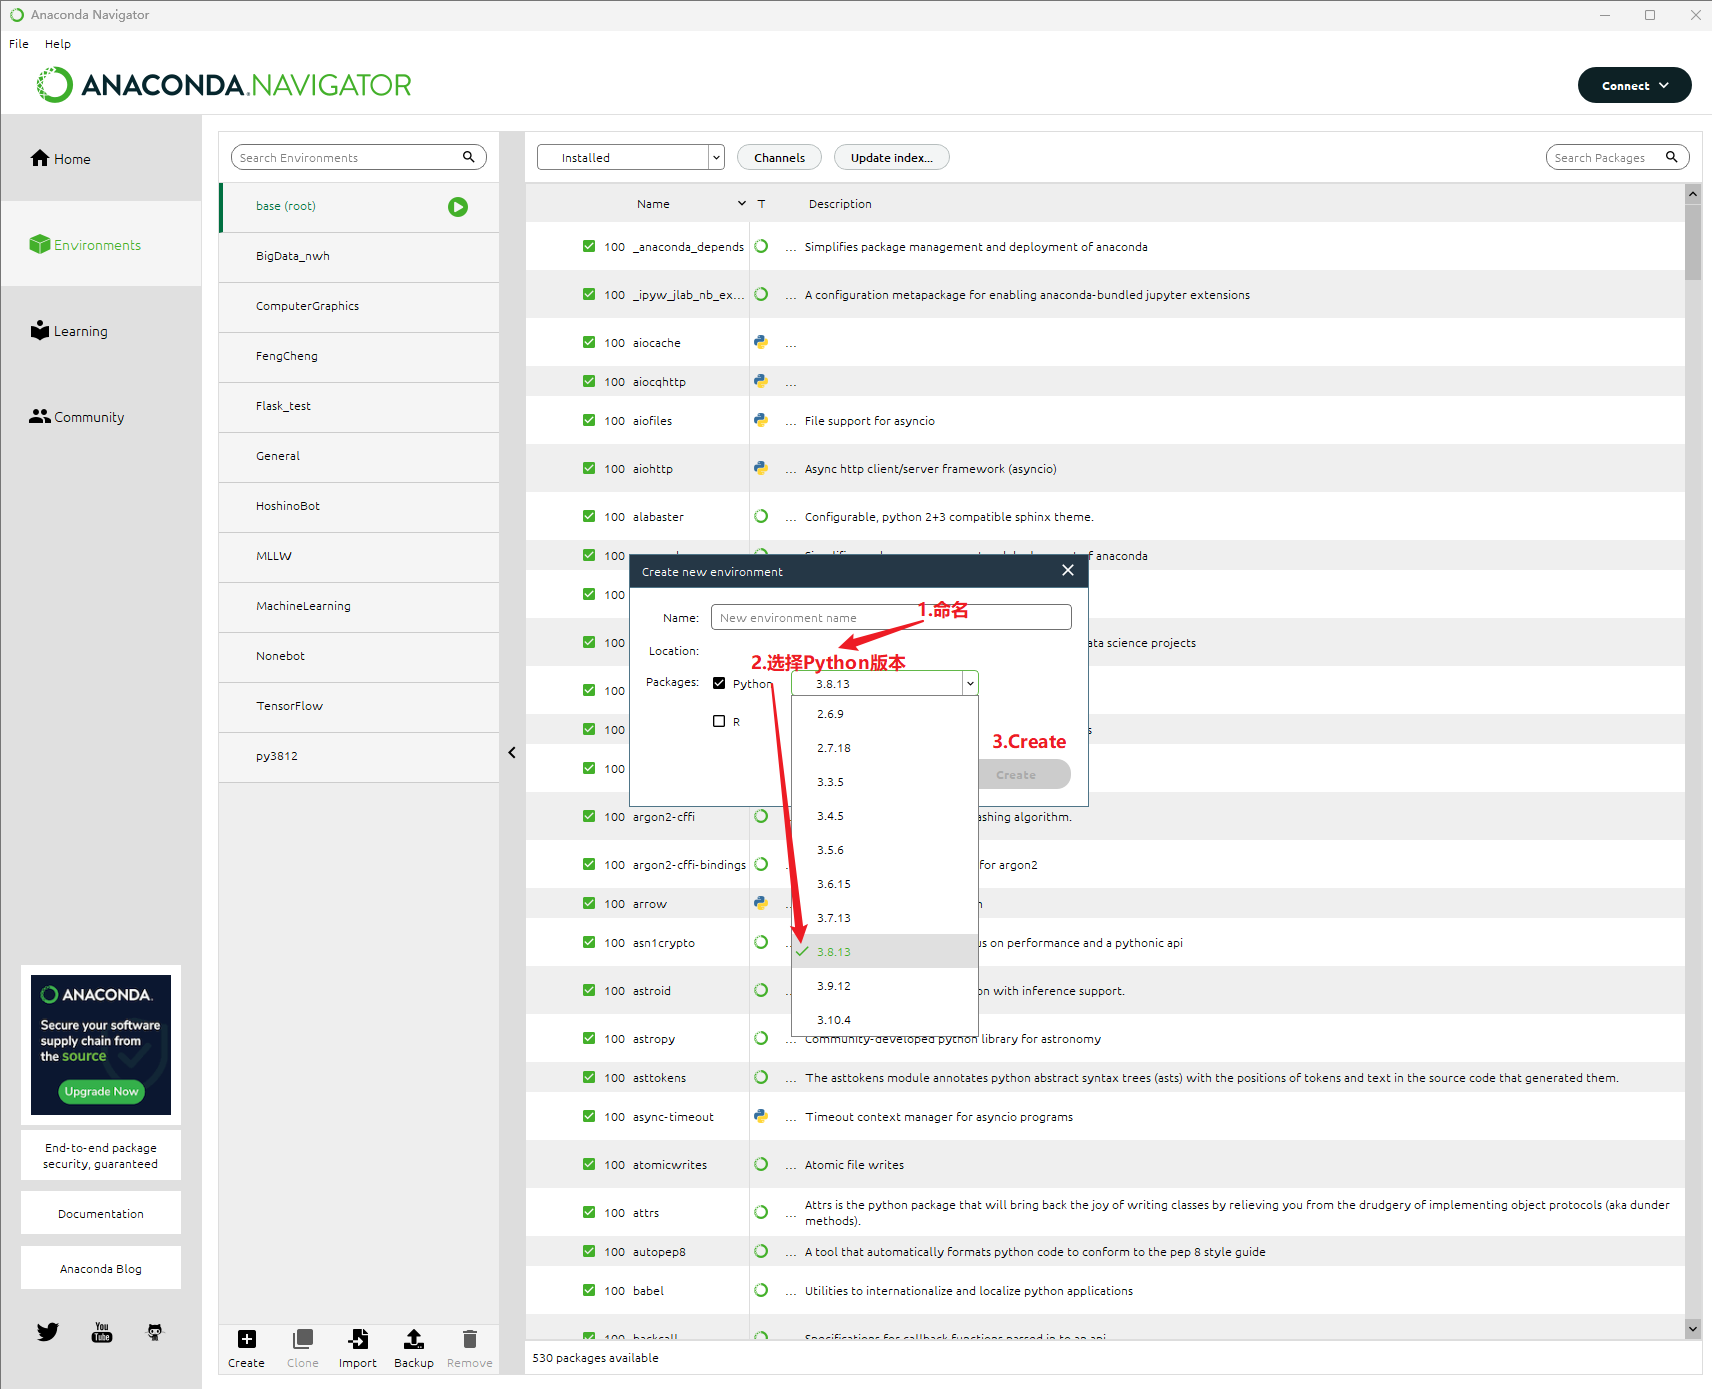This screenshot has width=1712, height=1389.
Task: Click the Import environment icon
Action: point(358,1339)
